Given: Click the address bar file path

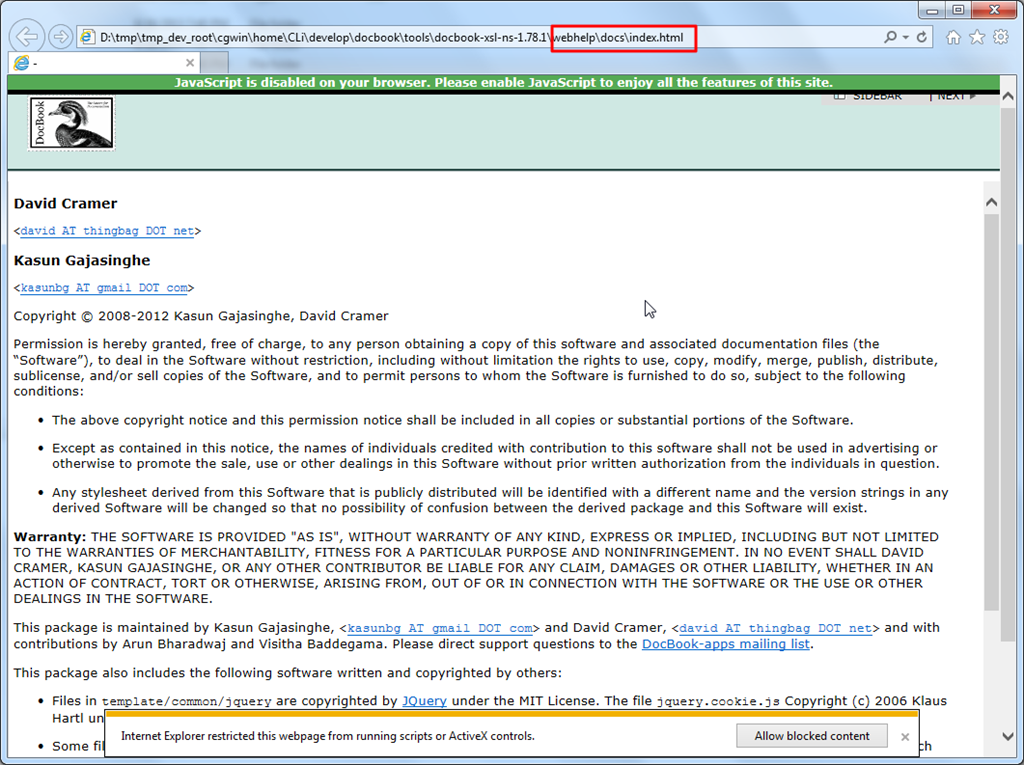Looking at the screenshot, I should click(x=391, y=37).
